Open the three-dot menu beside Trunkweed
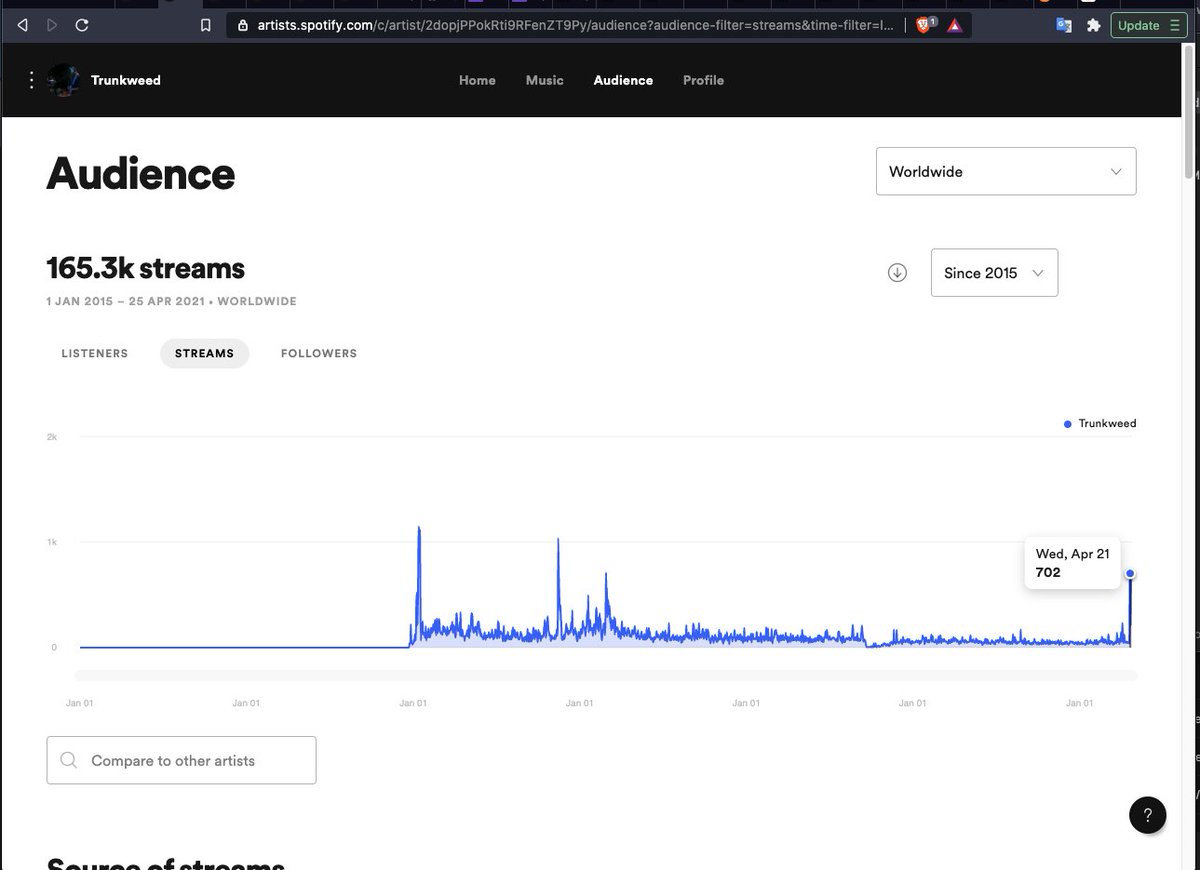This screenshot has width=1200, height=870. (32, 80)
